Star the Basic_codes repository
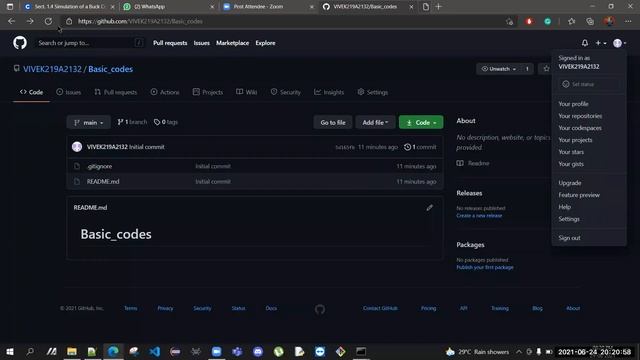Viewport: 640px width, 360px height. [x=546, y=69]
